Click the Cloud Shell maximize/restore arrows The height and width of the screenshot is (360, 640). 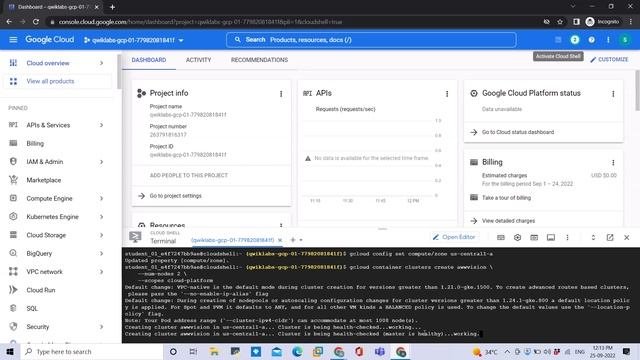593,238
